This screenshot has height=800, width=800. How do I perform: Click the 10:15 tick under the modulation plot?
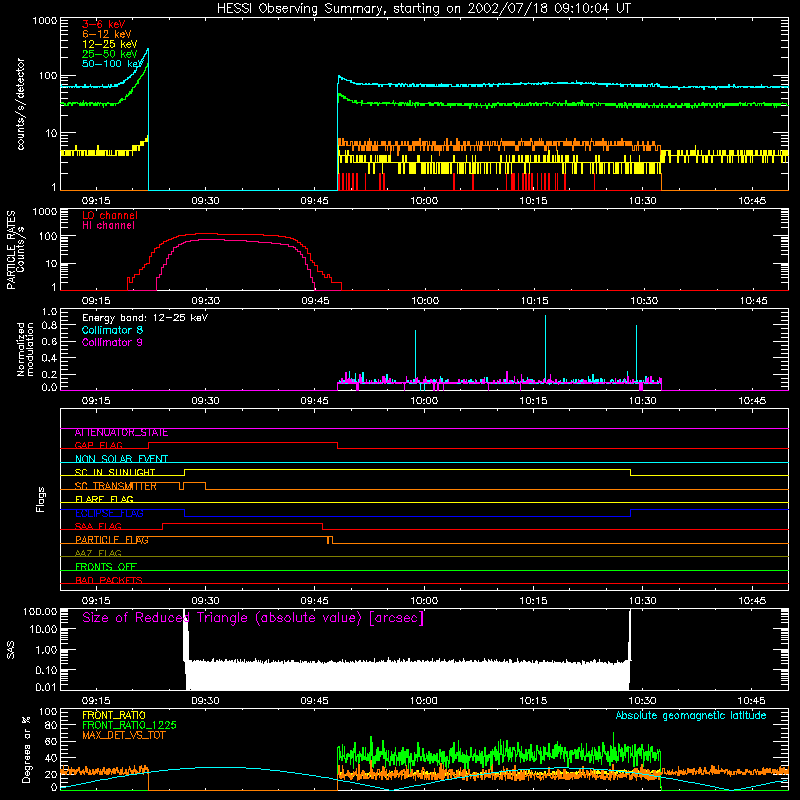click(x=533, y=401)
